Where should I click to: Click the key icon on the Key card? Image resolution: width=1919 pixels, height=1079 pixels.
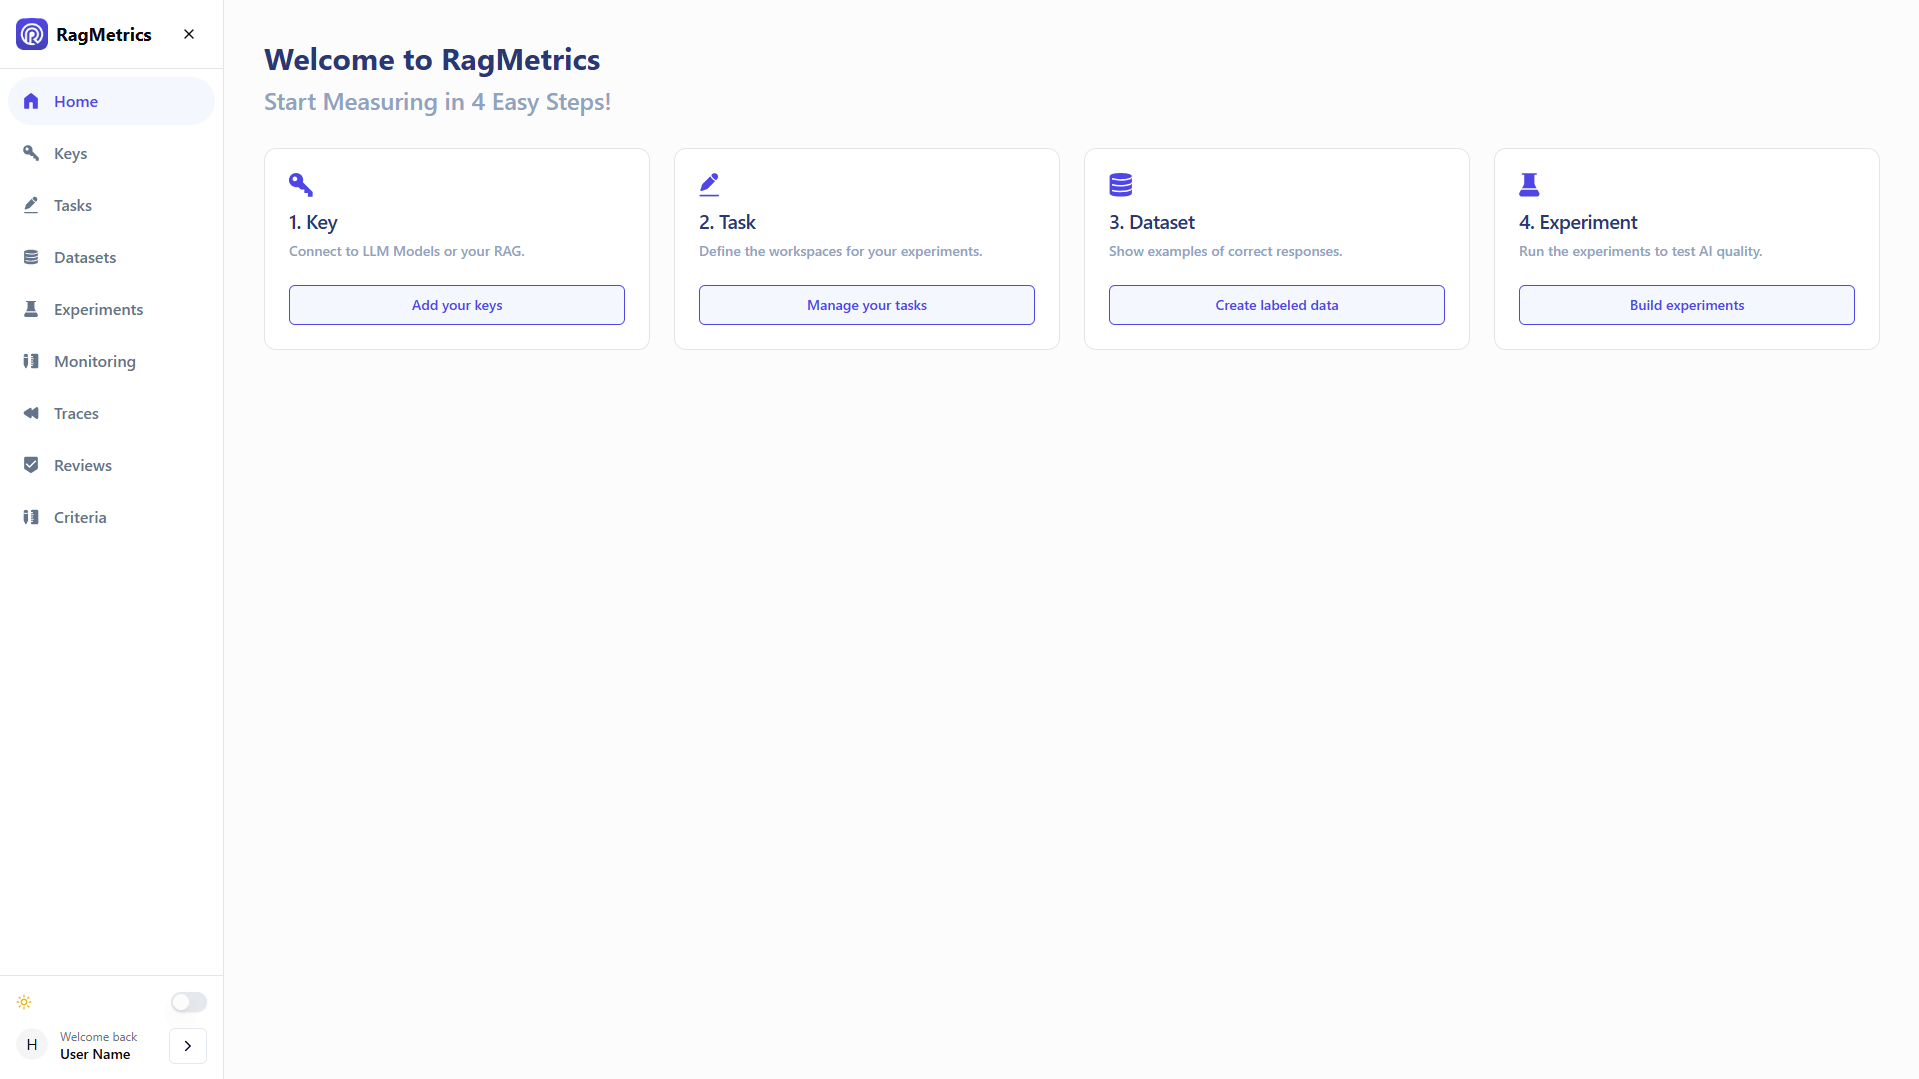pos(301,184)
